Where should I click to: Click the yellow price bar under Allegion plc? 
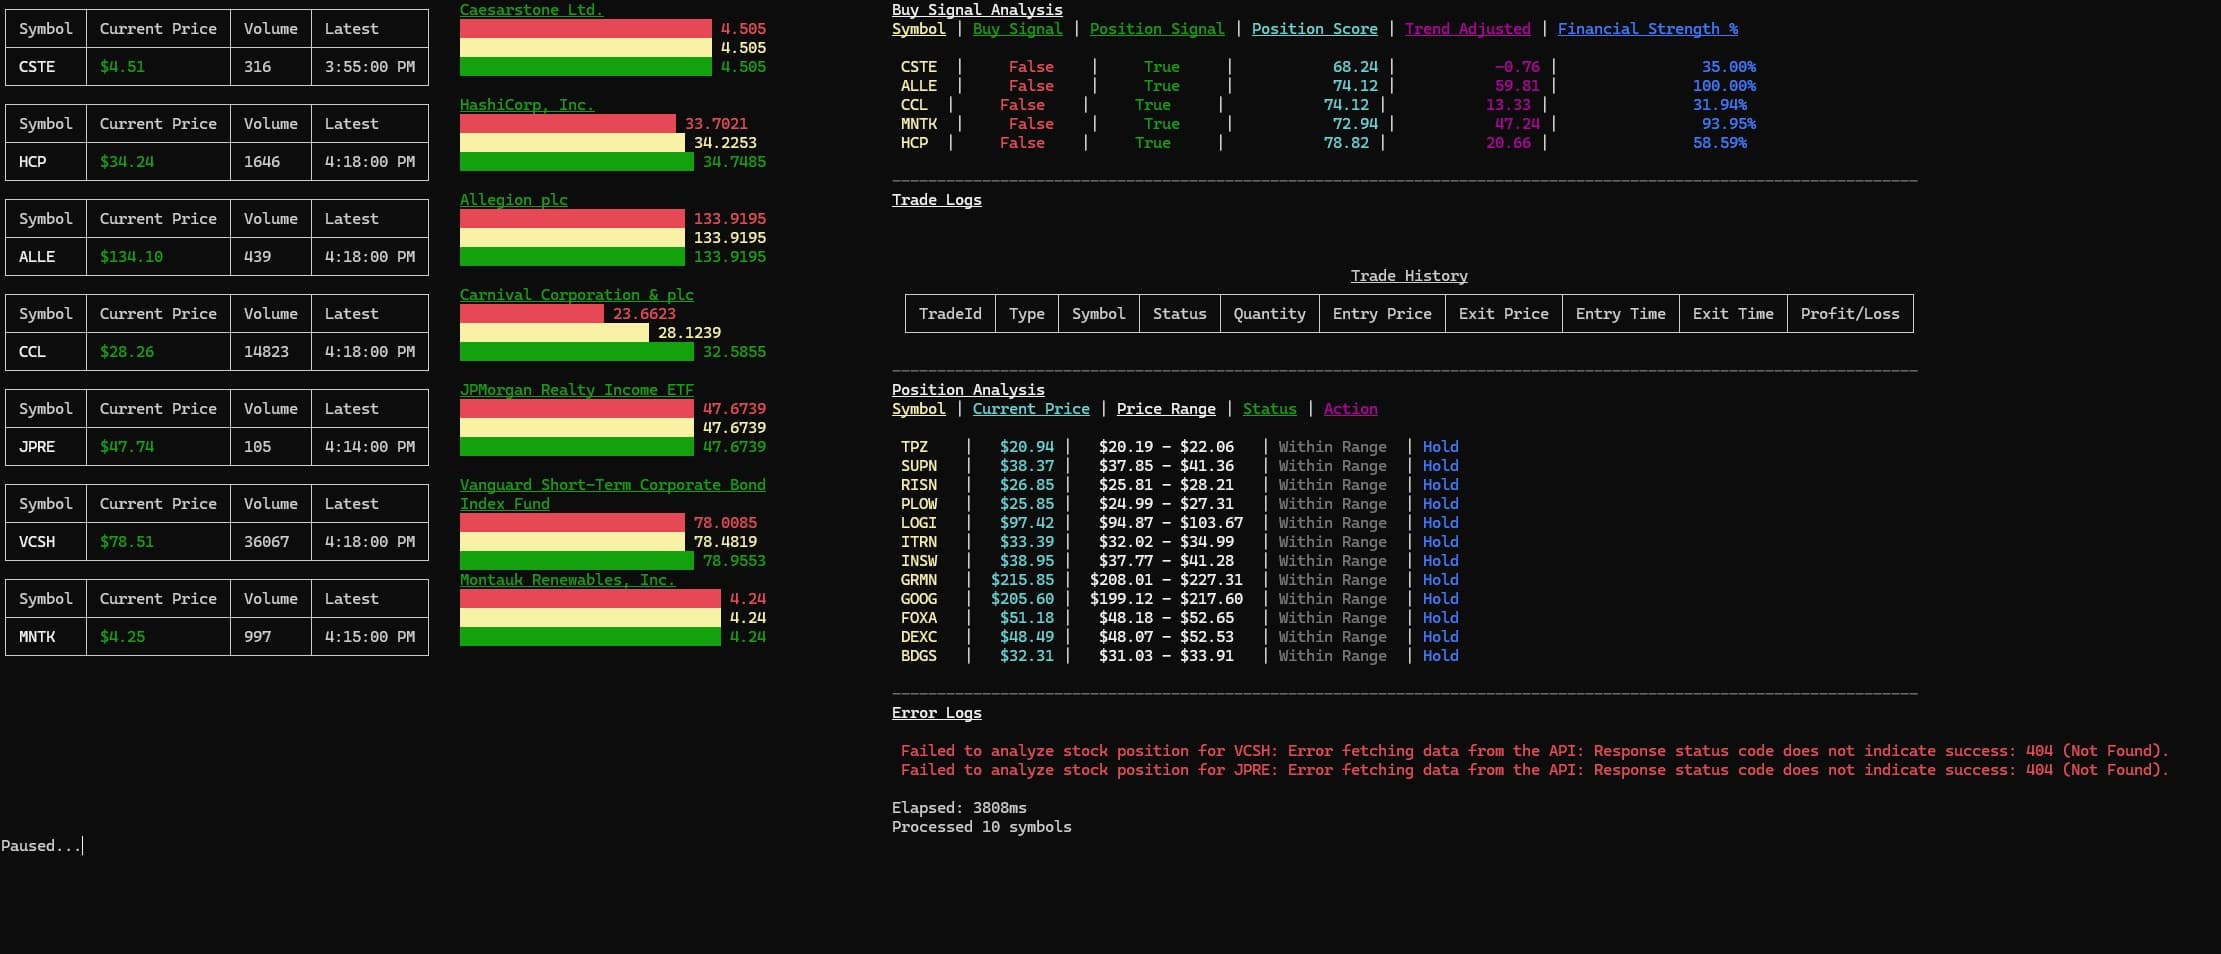(x=571, y=238)
